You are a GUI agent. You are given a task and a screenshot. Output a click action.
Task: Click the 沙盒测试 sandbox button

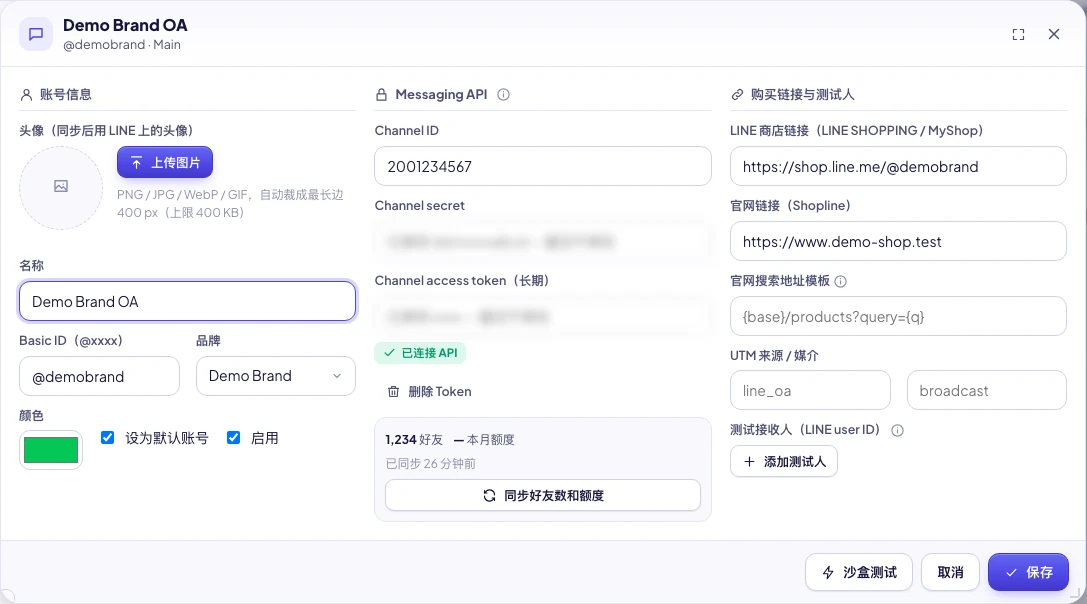(859, 572)
